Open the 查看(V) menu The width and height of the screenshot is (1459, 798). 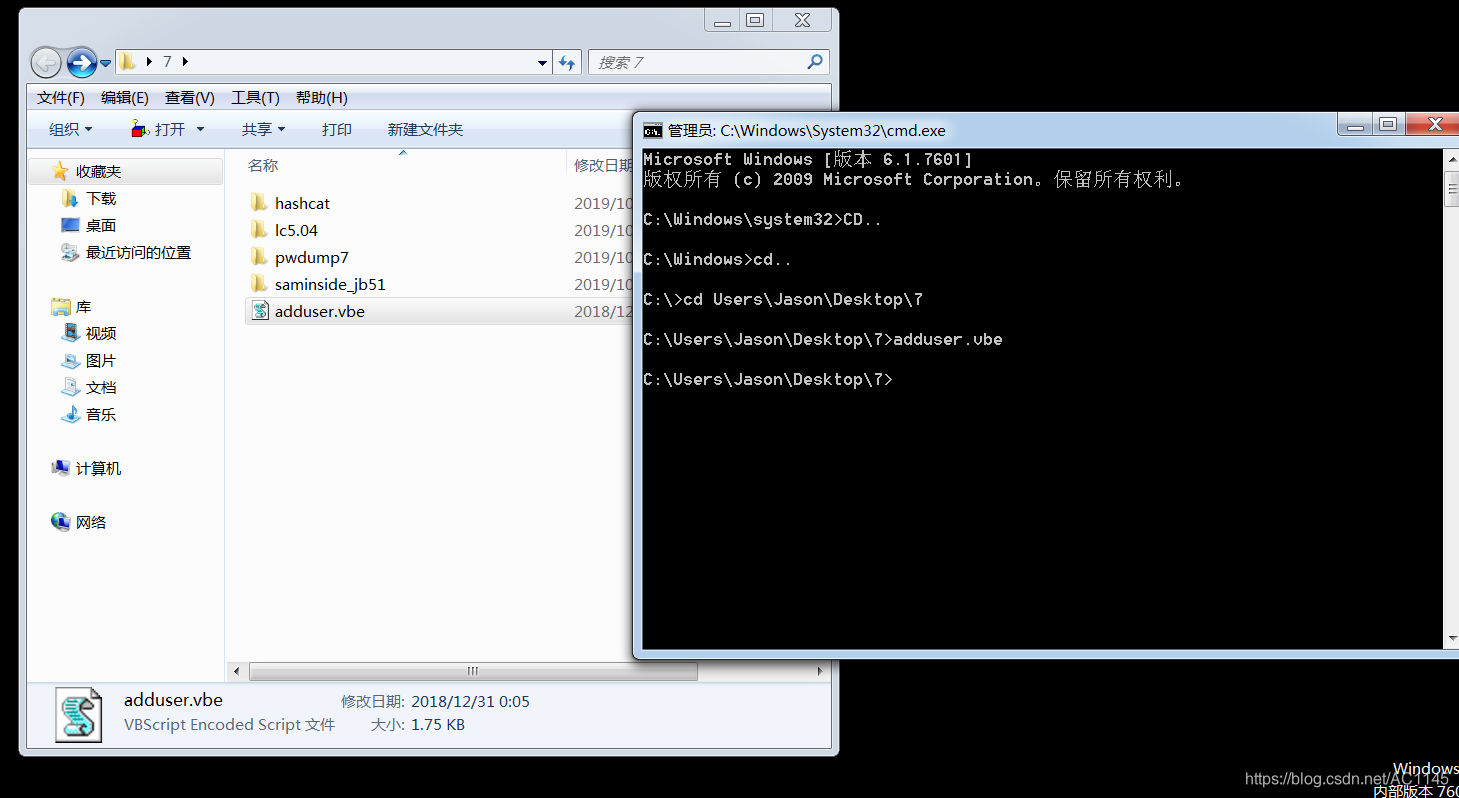click(x=190, y=97)
